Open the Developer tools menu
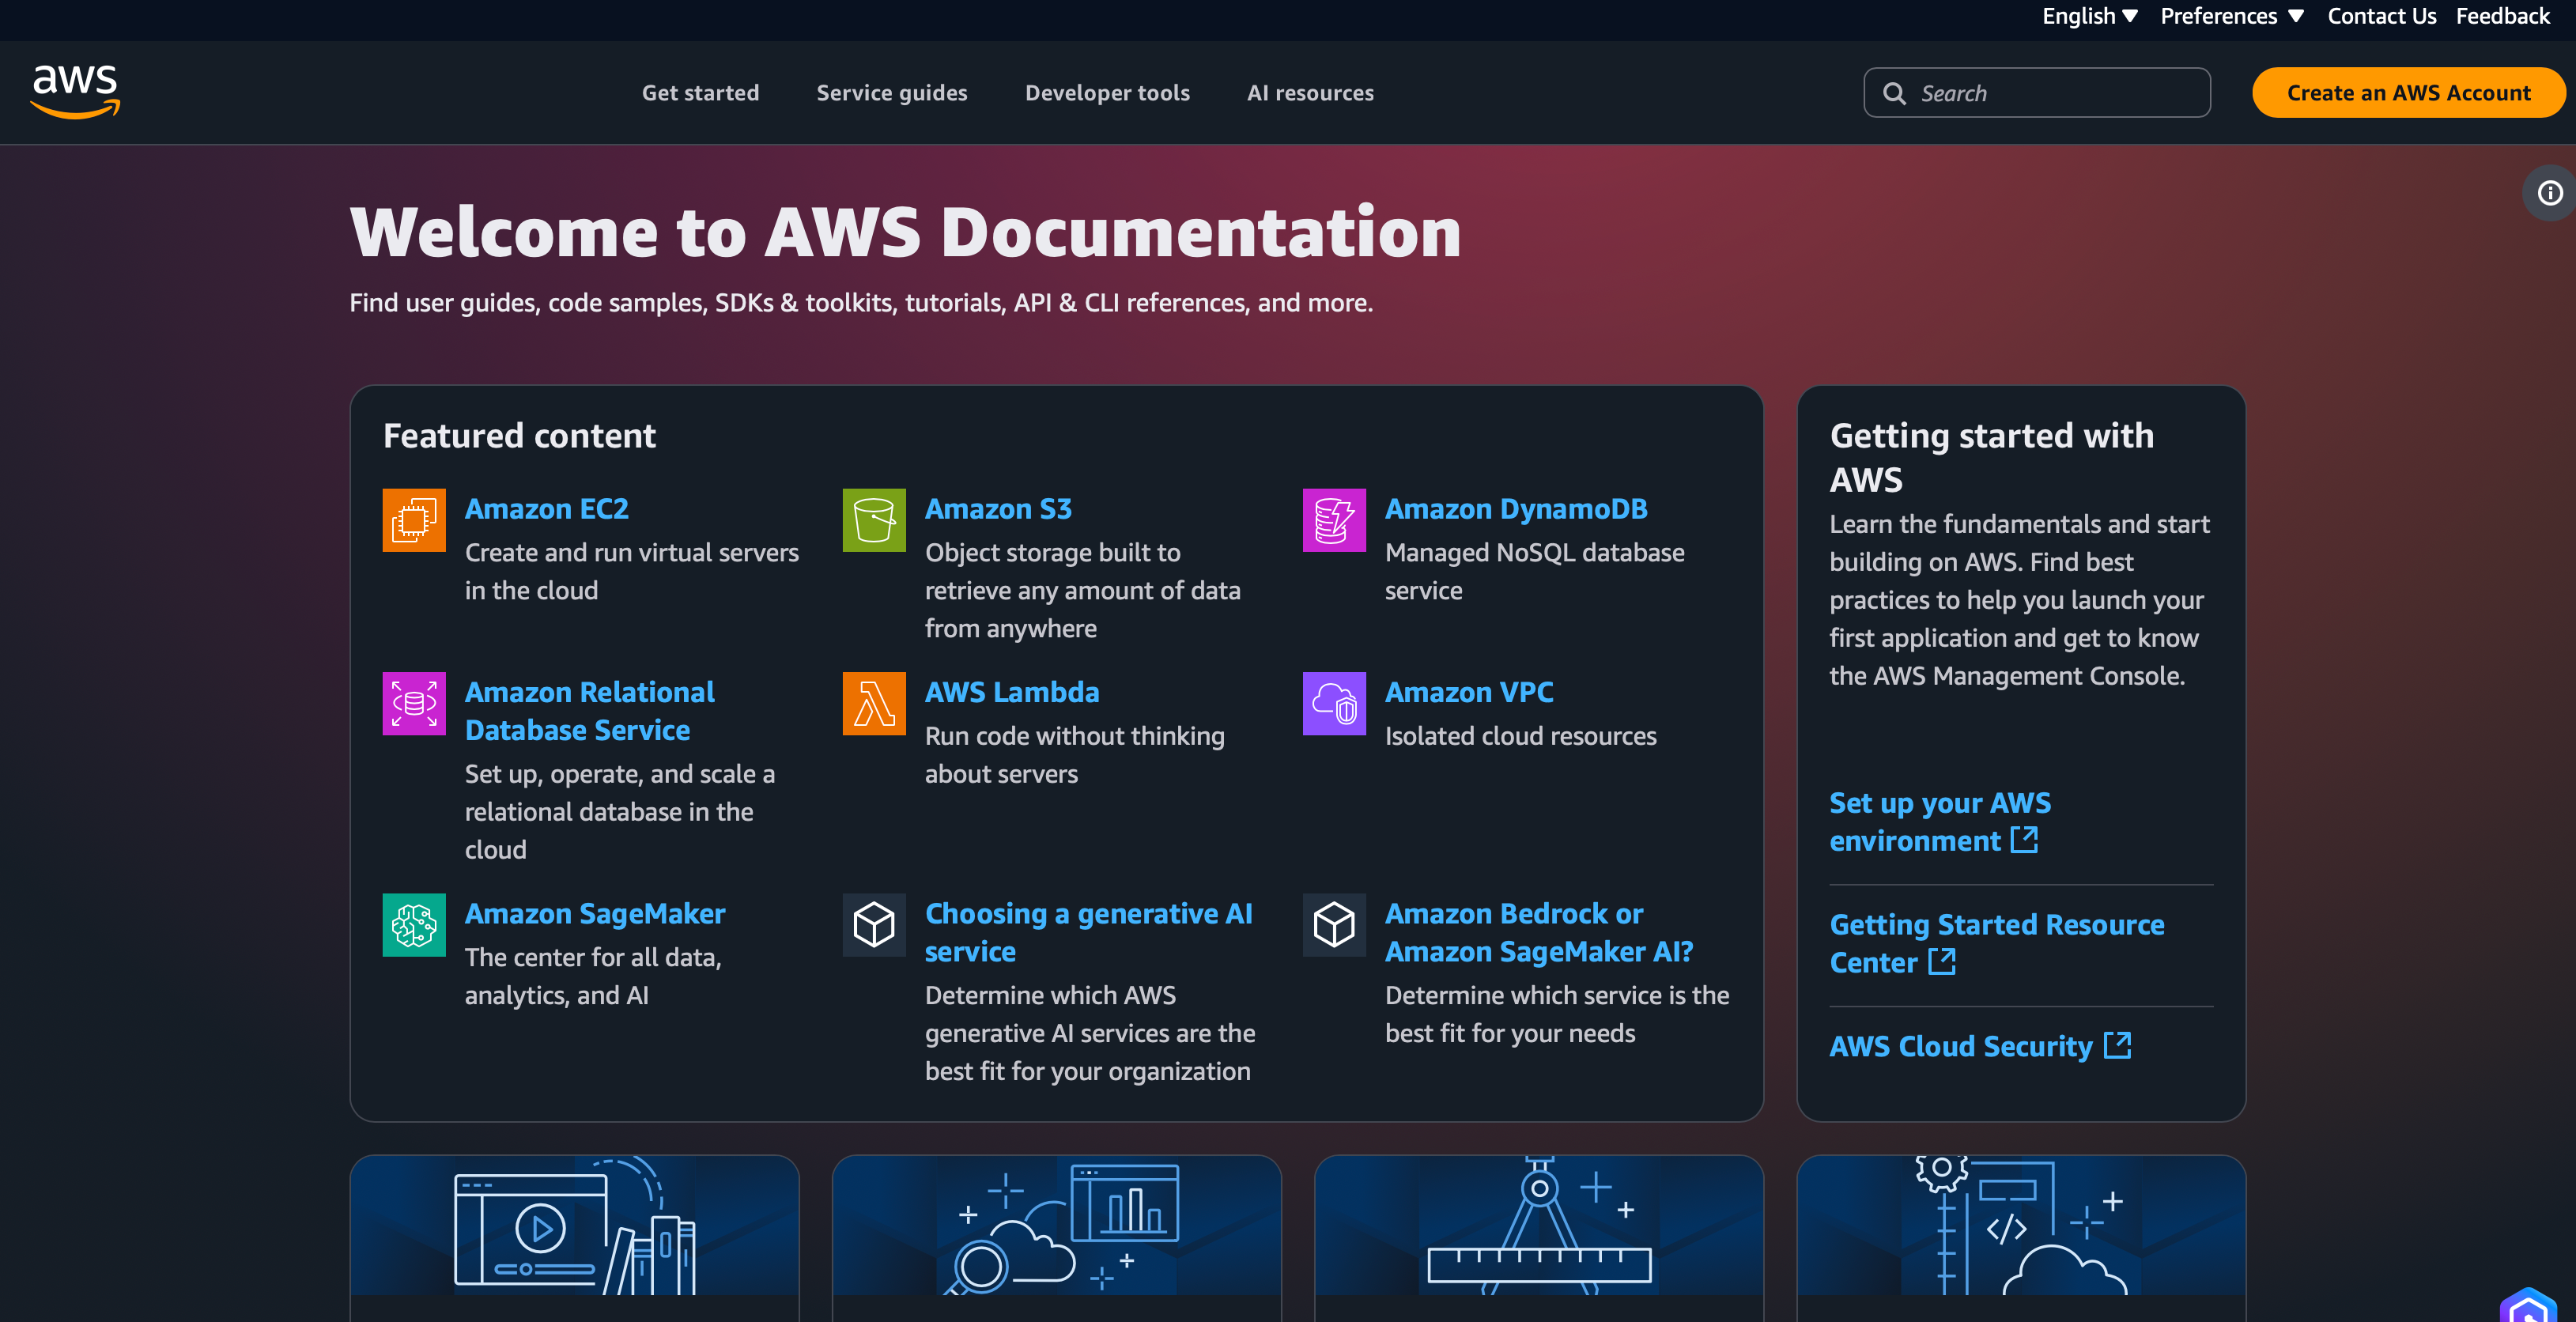2576x1322 pixels. (1107, 93)
